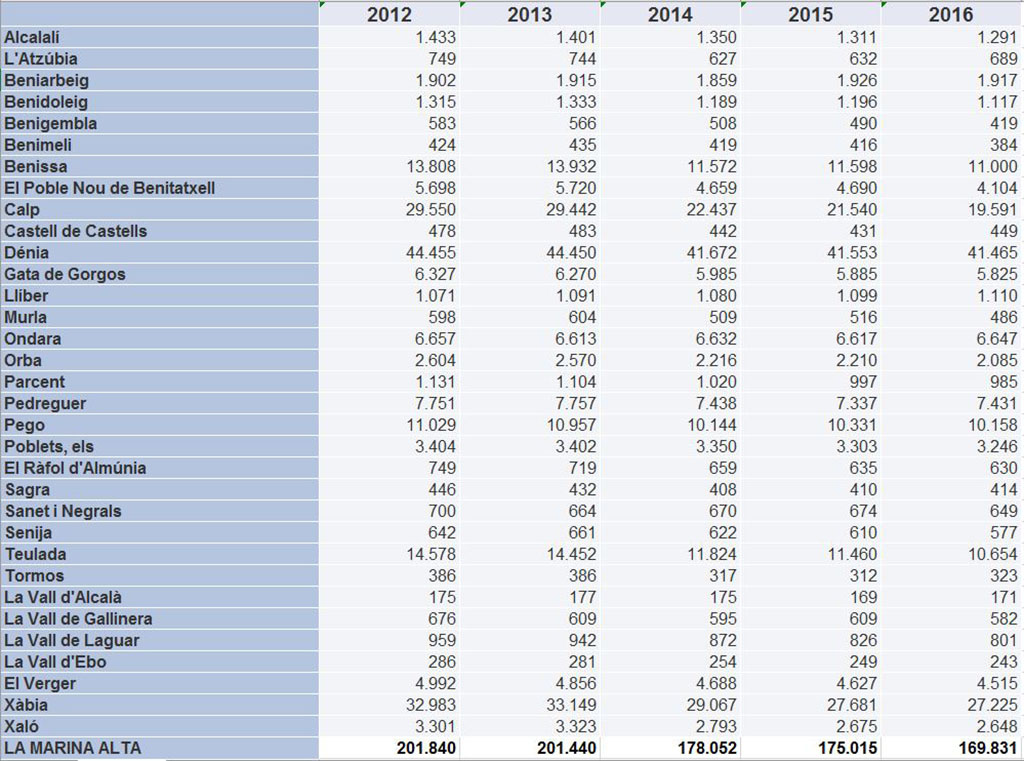Select the 2012 column header
1024x761 pixels.
tap(389, 14)
